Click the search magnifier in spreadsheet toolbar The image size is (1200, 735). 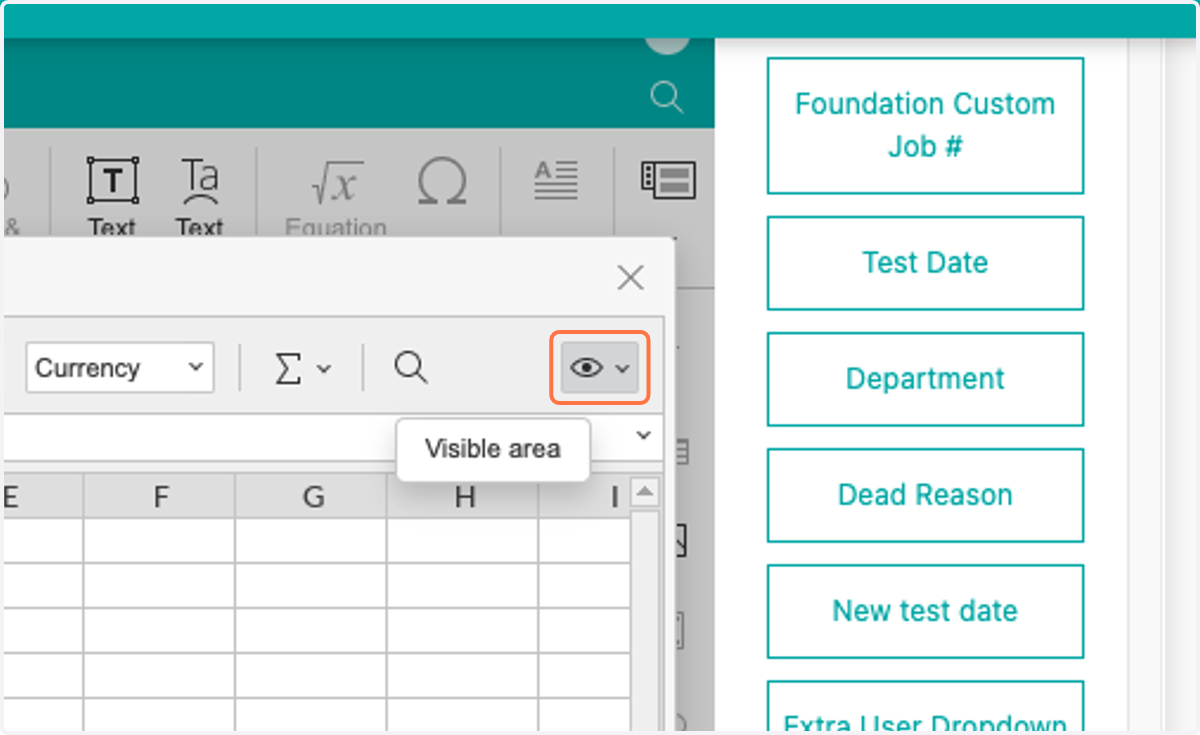410,368
